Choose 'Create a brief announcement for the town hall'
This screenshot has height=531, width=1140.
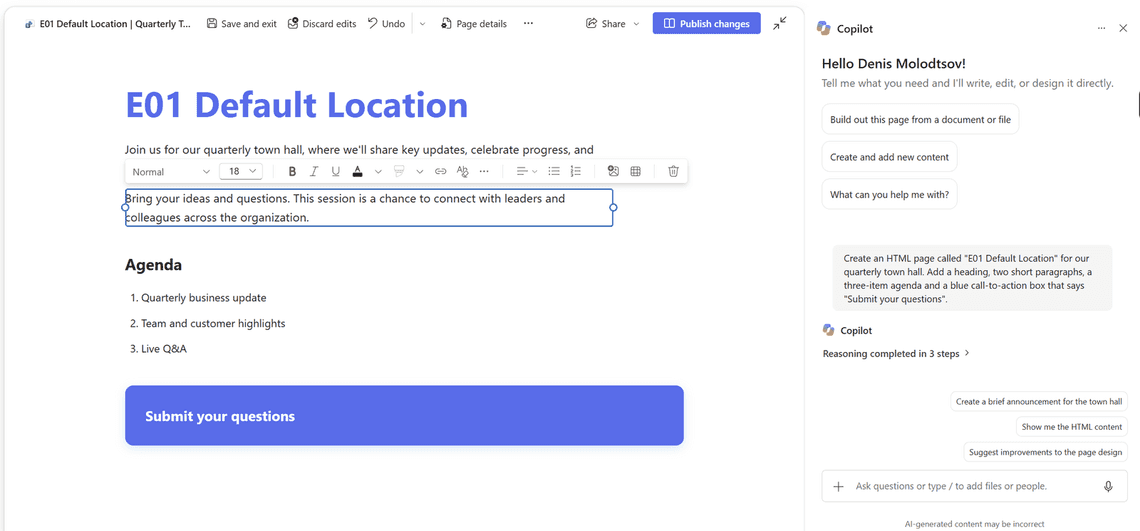point(1039,402)
